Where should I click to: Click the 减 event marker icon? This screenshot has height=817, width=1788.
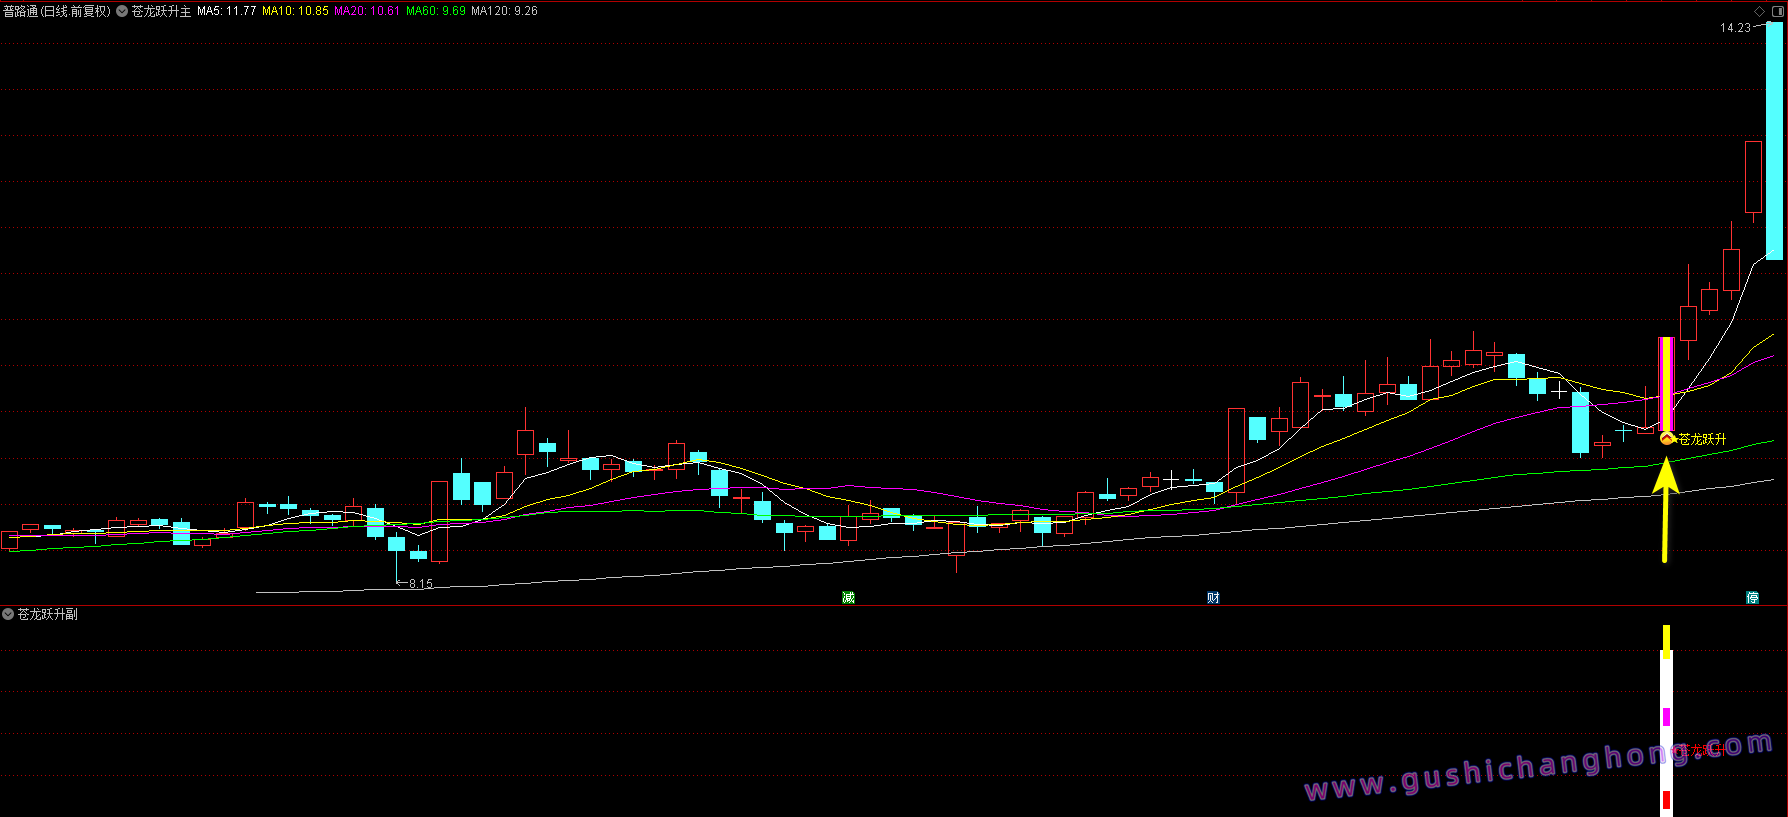(x=848, y=598)
